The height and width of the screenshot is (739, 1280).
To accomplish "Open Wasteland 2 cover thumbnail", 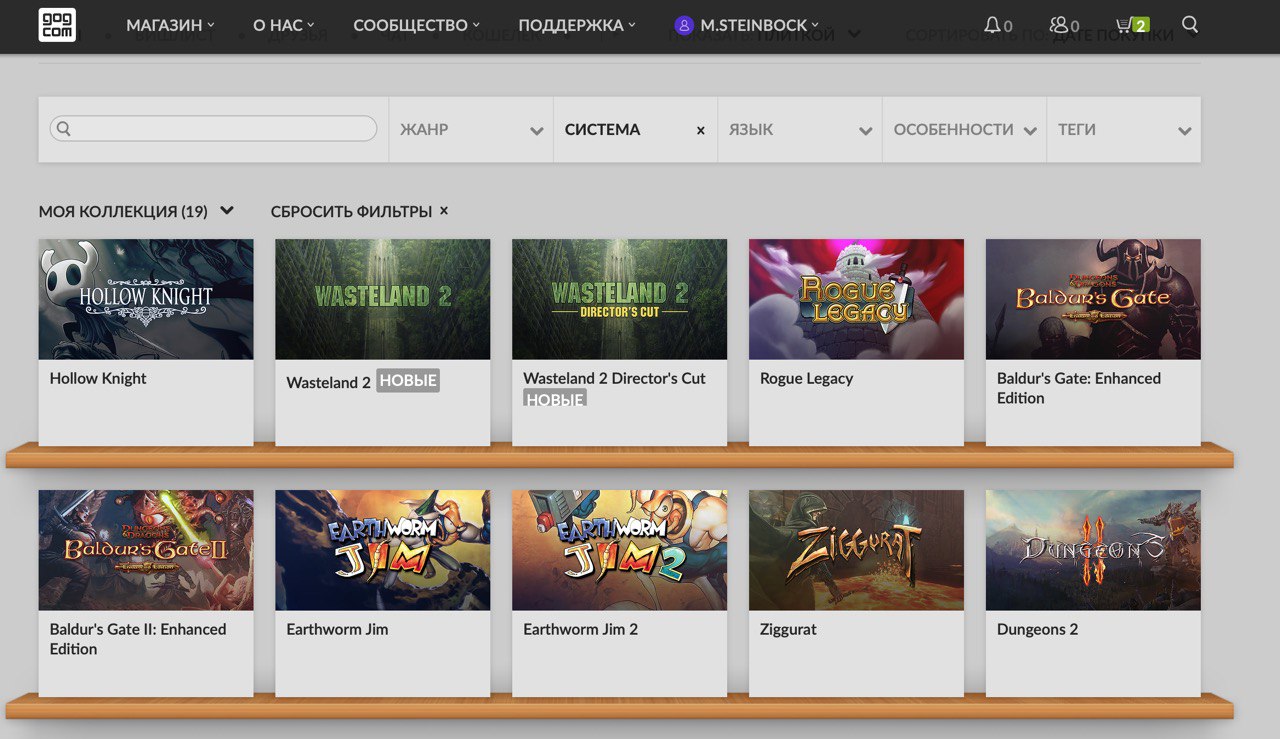I will pos(383,299).
